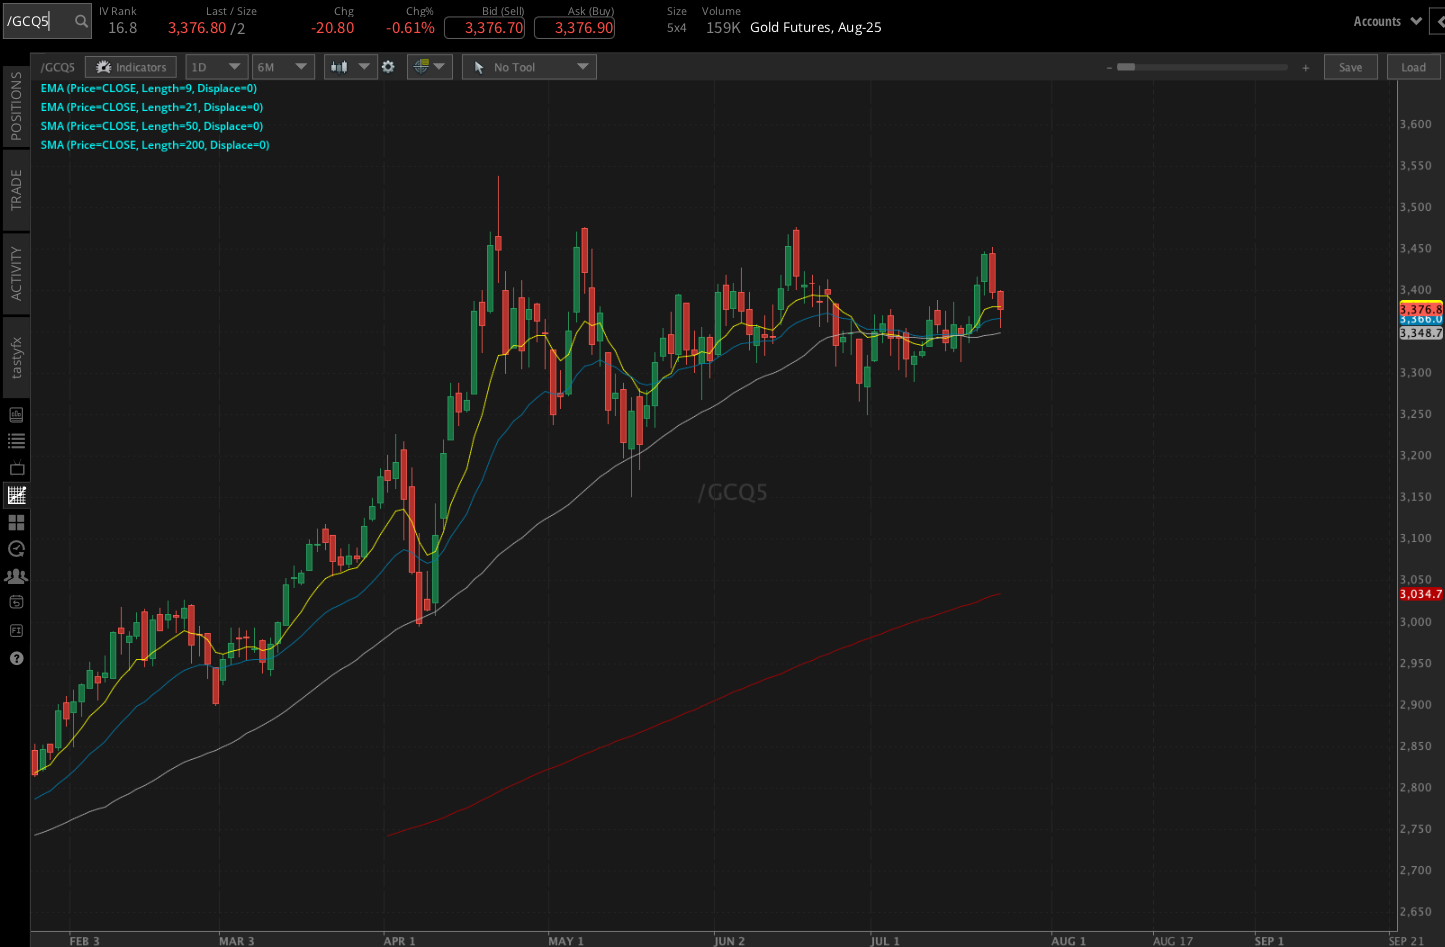Image resolution: width=1445 pixels, height=947 pixels.
Task: Open the help question mark icon
Action: click(x=16, y=658)
